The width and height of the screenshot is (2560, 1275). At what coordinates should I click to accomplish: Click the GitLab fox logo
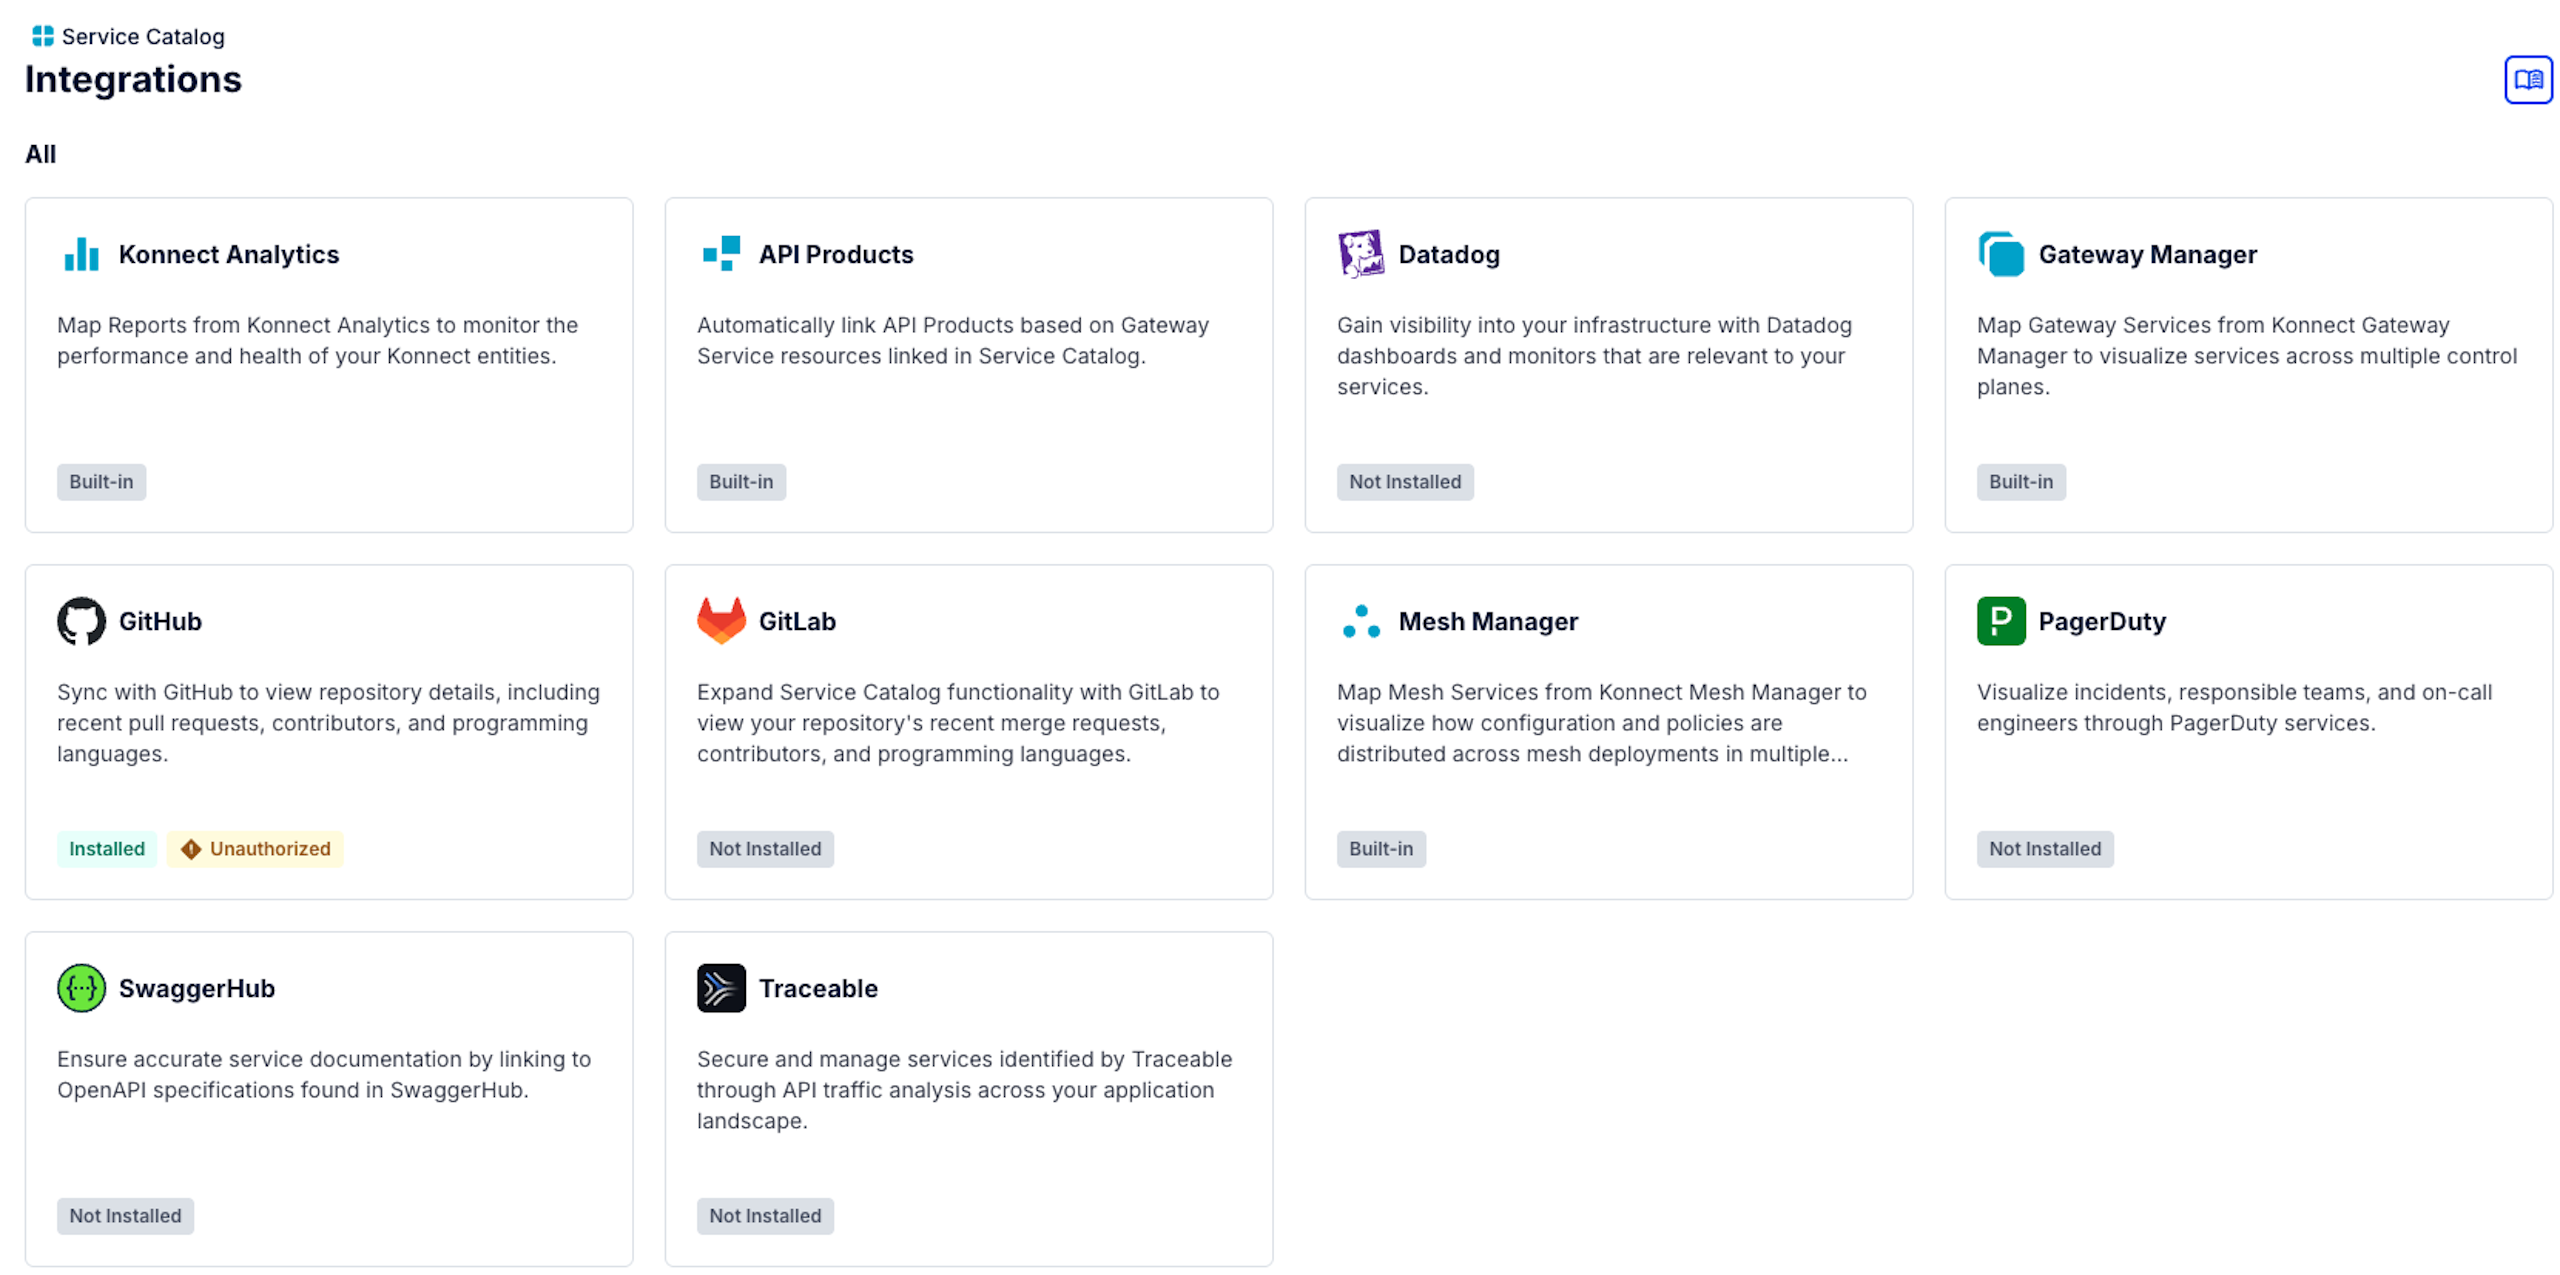(721, 621)
